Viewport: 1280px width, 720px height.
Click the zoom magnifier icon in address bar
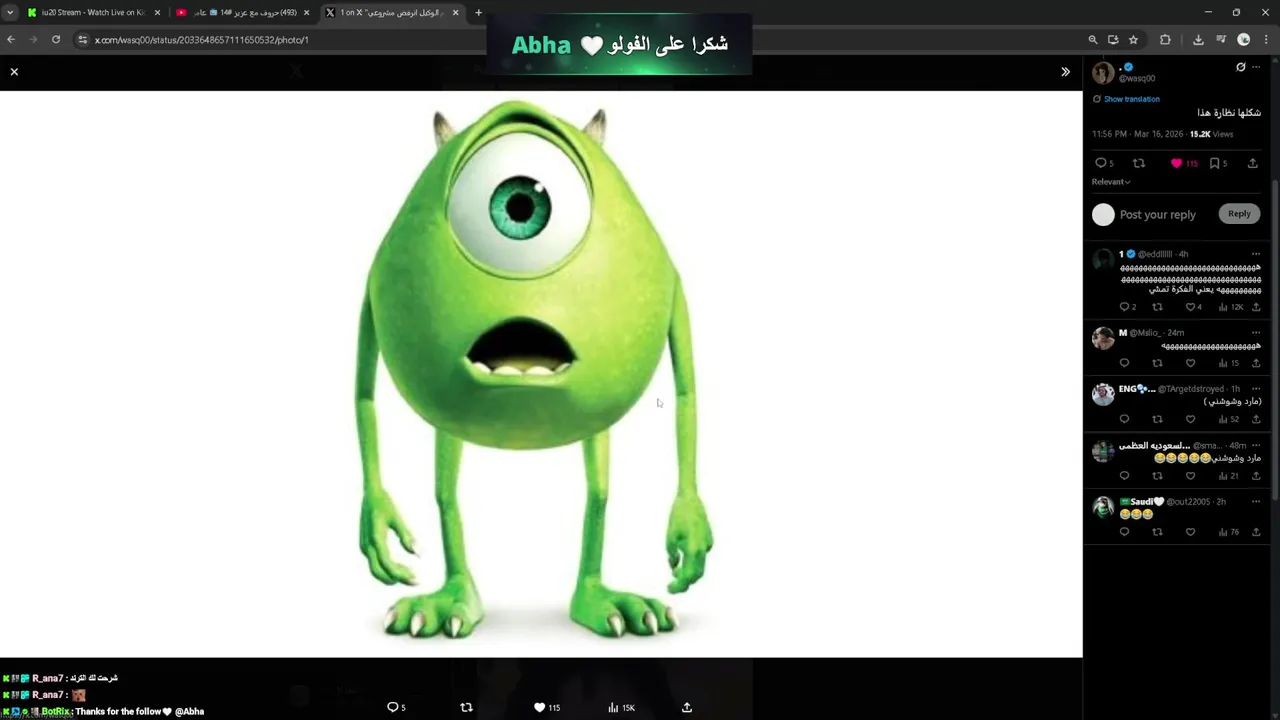(1093, 39)
